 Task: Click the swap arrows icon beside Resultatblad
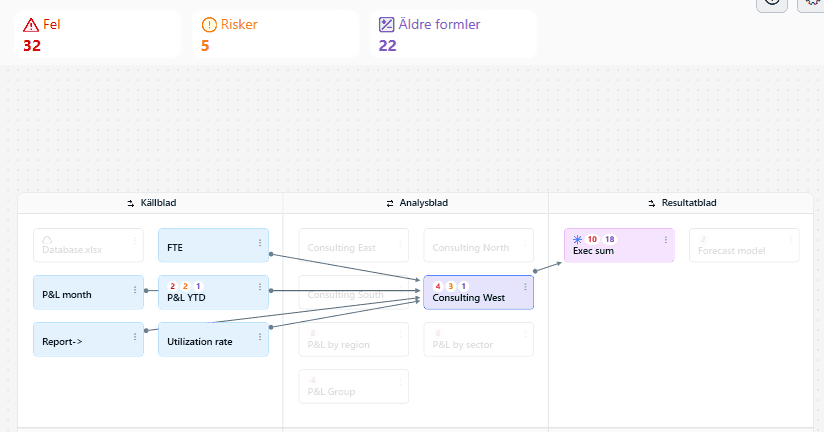(x=652, y=203)
